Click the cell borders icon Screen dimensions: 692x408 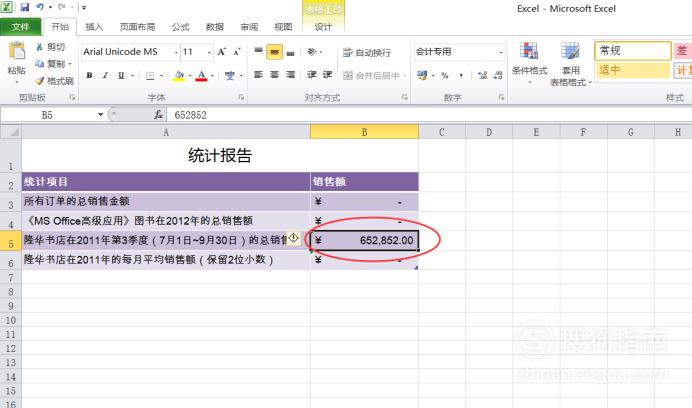pyautogui.click(x=150, y=76)
